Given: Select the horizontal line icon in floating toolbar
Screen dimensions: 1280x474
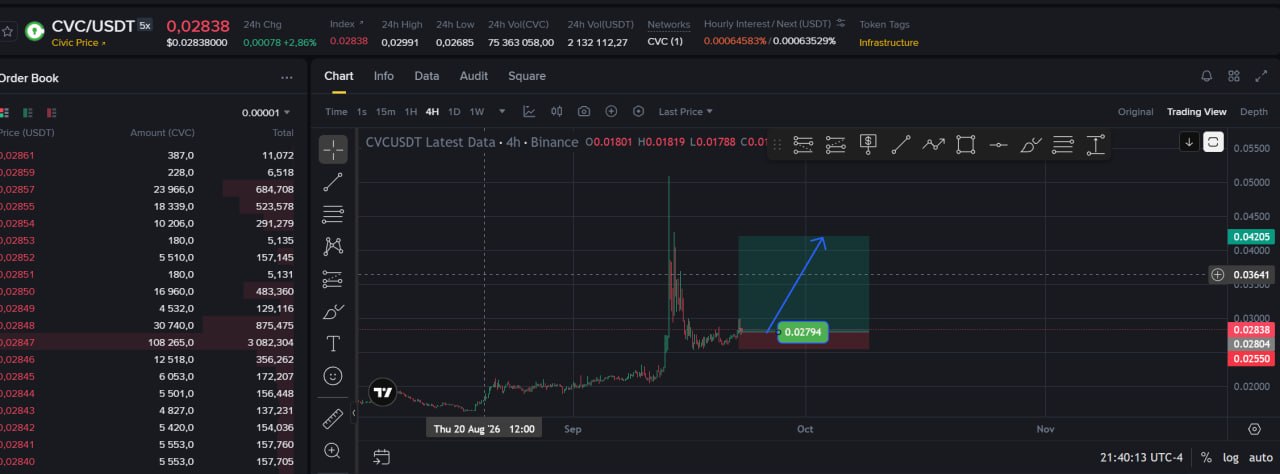Looking at the screenshot, I should point(998,144).
